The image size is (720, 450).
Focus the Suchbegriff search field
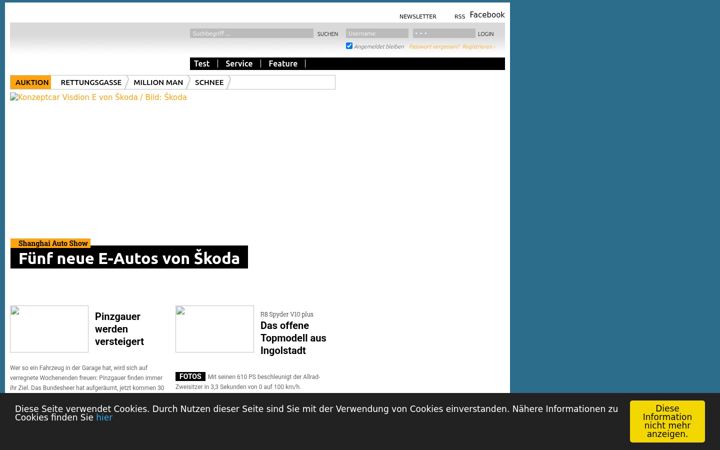(252, 34)
